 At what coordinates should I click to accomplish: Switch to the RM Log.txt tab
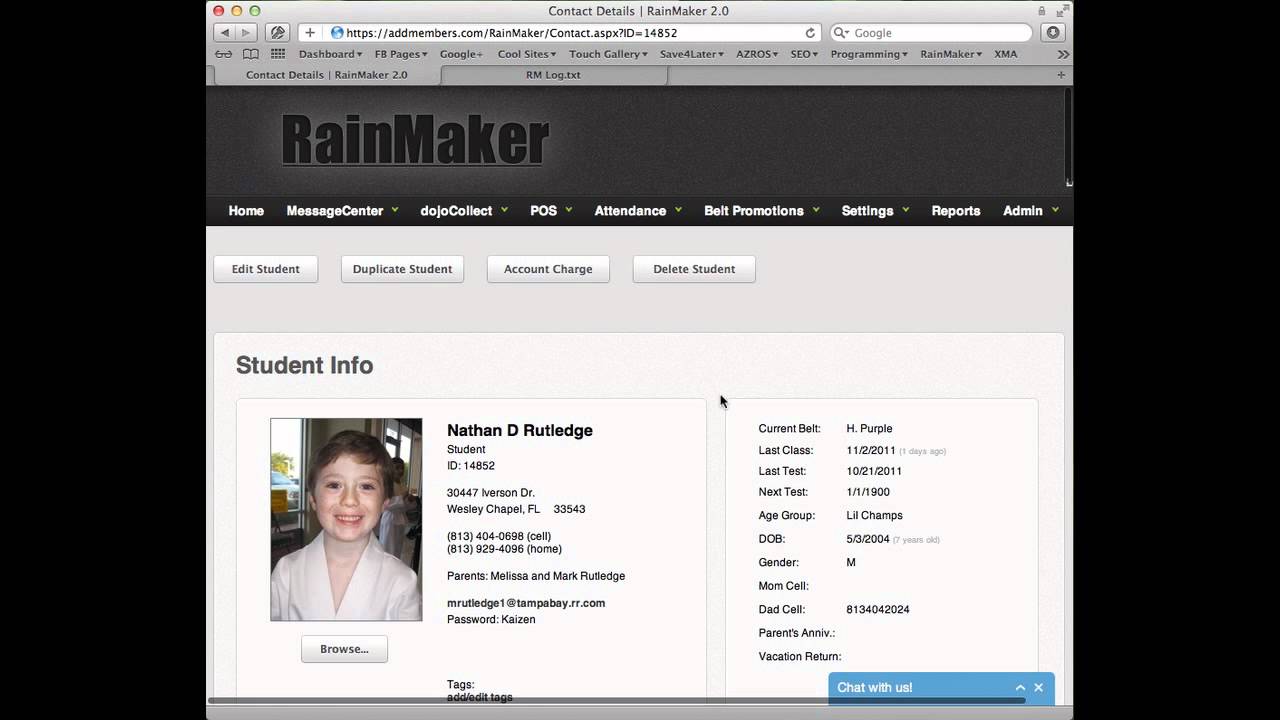[553, 75]
